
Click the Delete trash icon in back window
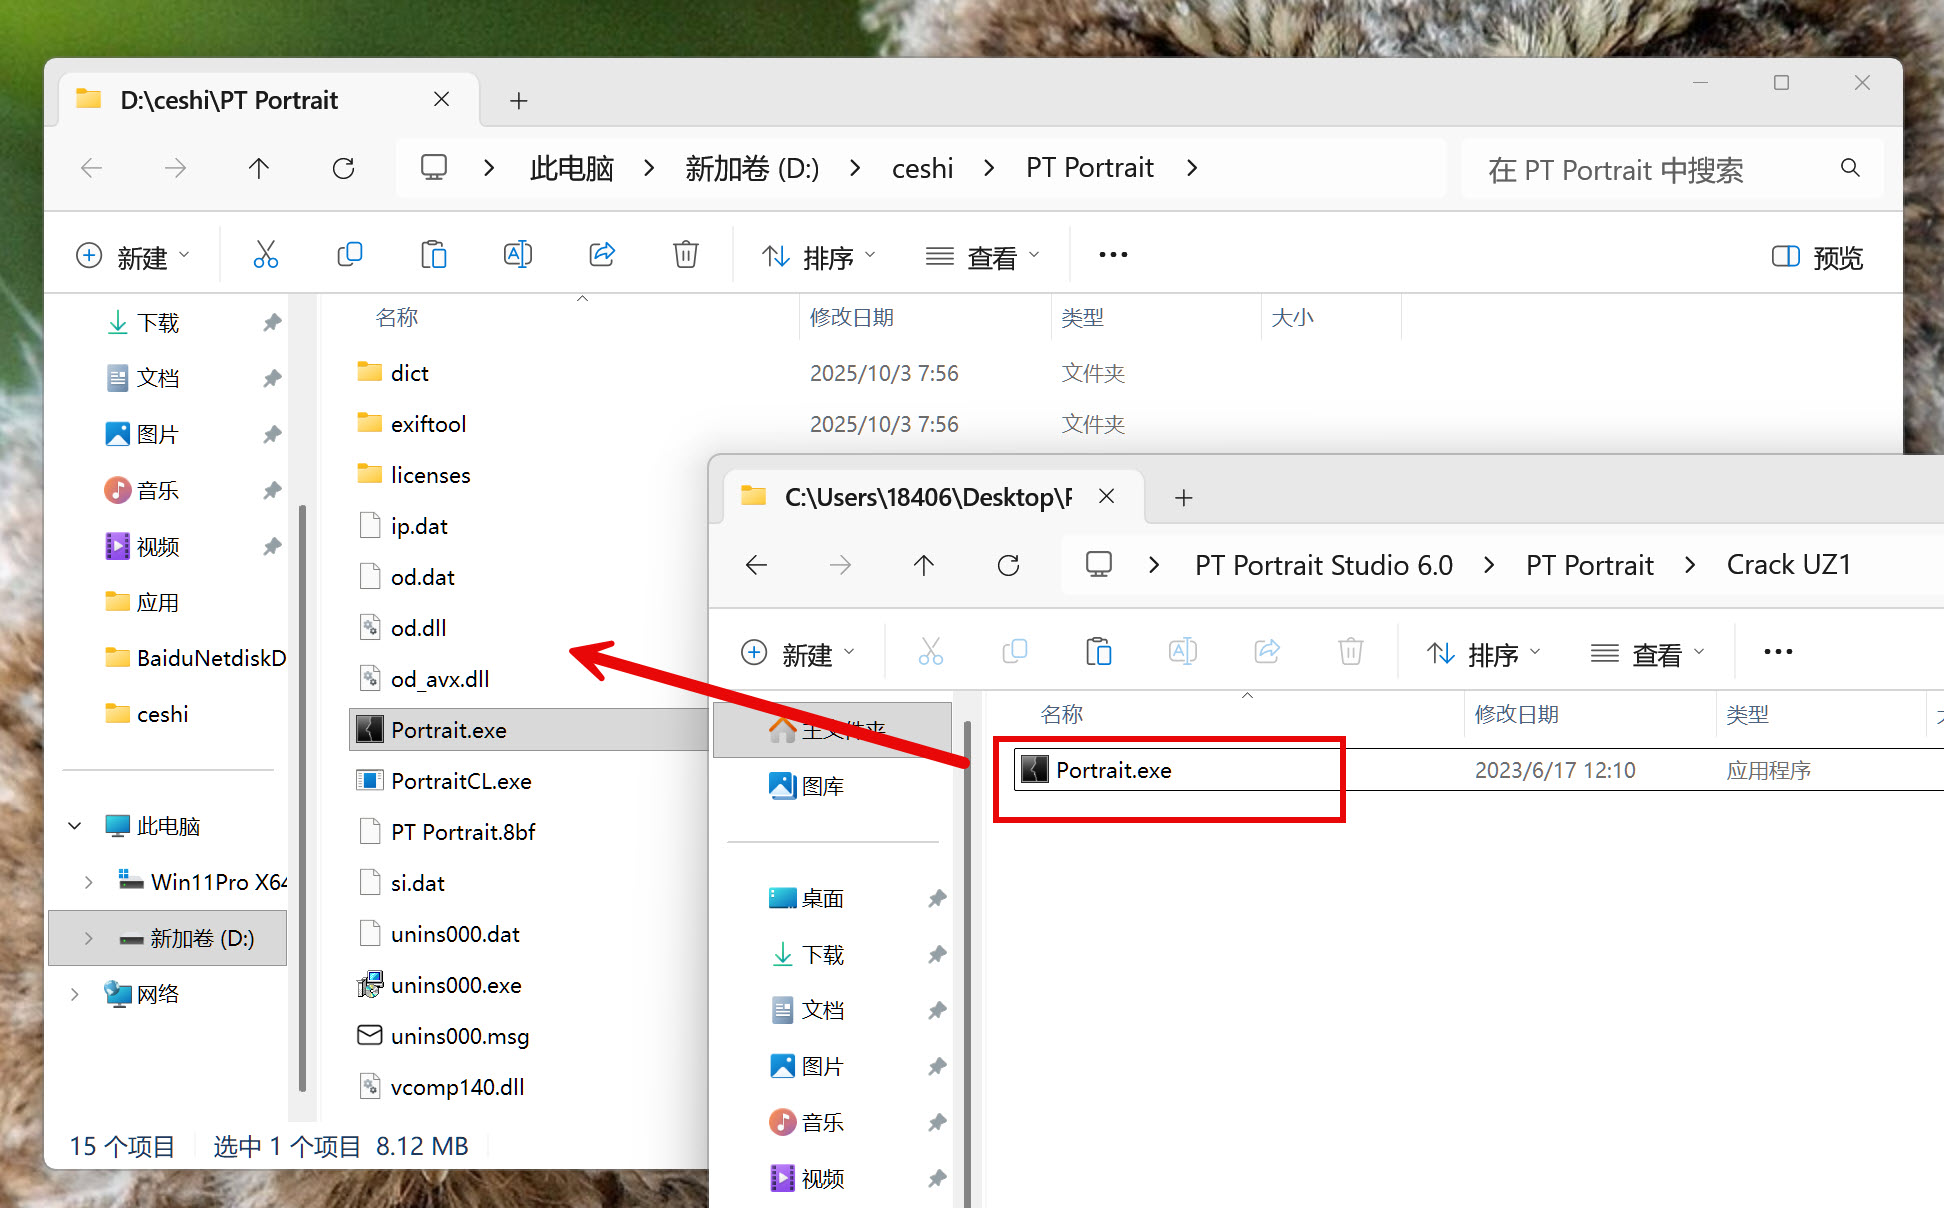685,255
